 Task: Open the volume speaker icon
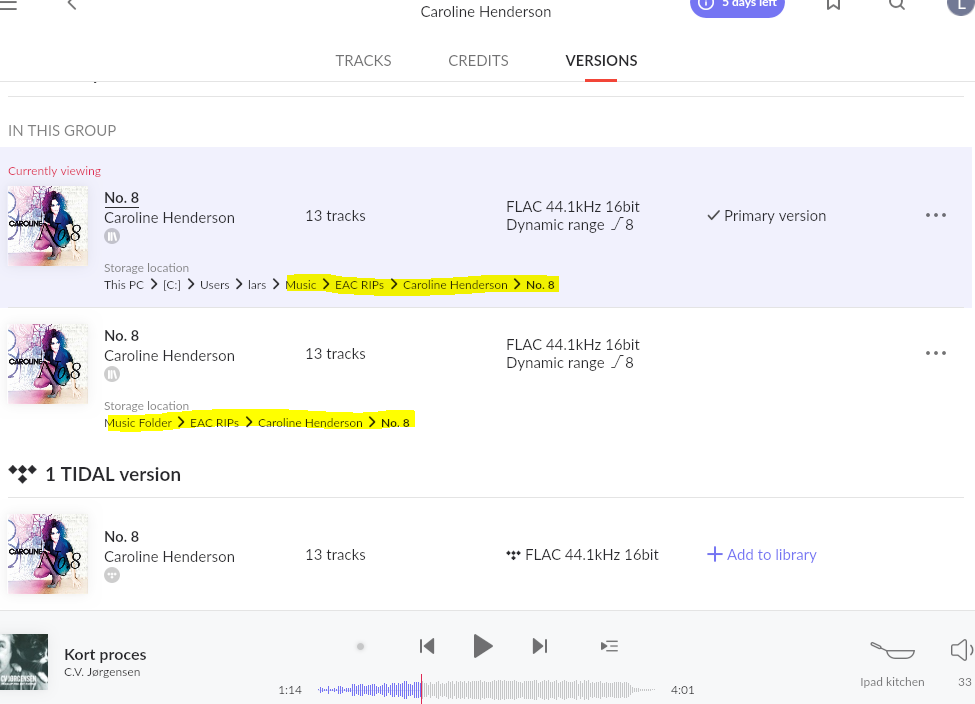pyautogui.click(x=961, y=648)
